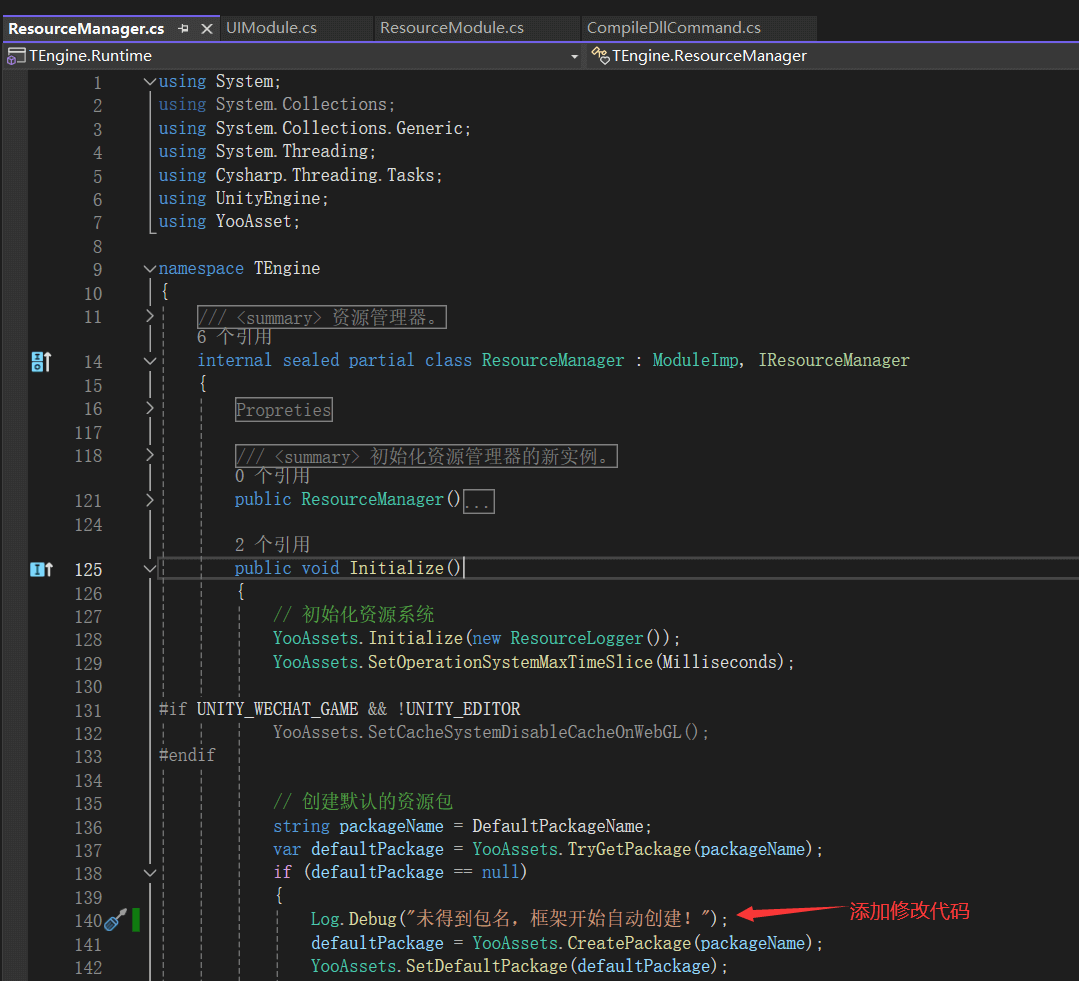Open the CompileDllCommand.cs tab
The image size is (1079, 981).
point(674,28)
